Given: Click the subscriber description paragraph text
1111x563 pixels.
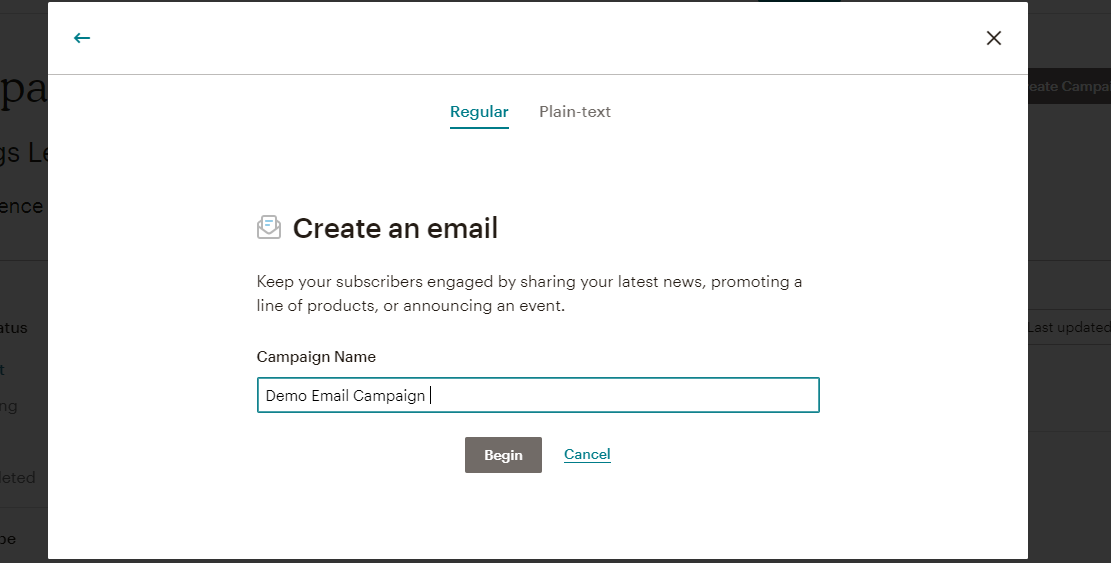Looking at the screenshot, I should [529, 293].
